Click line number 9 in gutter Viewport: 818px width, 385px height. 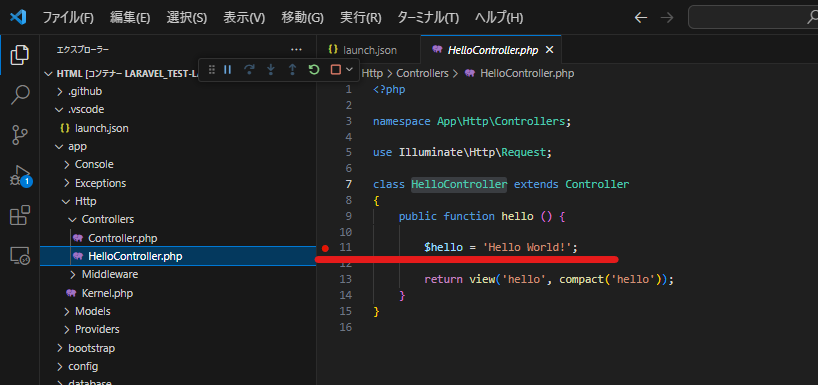click(348, 216)
